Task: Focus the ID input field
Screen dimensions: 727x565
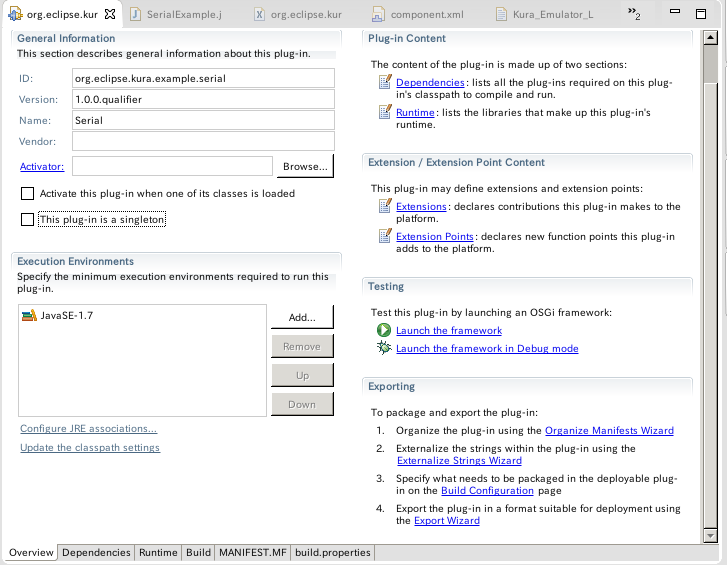Action: click(x=203, y=78)
